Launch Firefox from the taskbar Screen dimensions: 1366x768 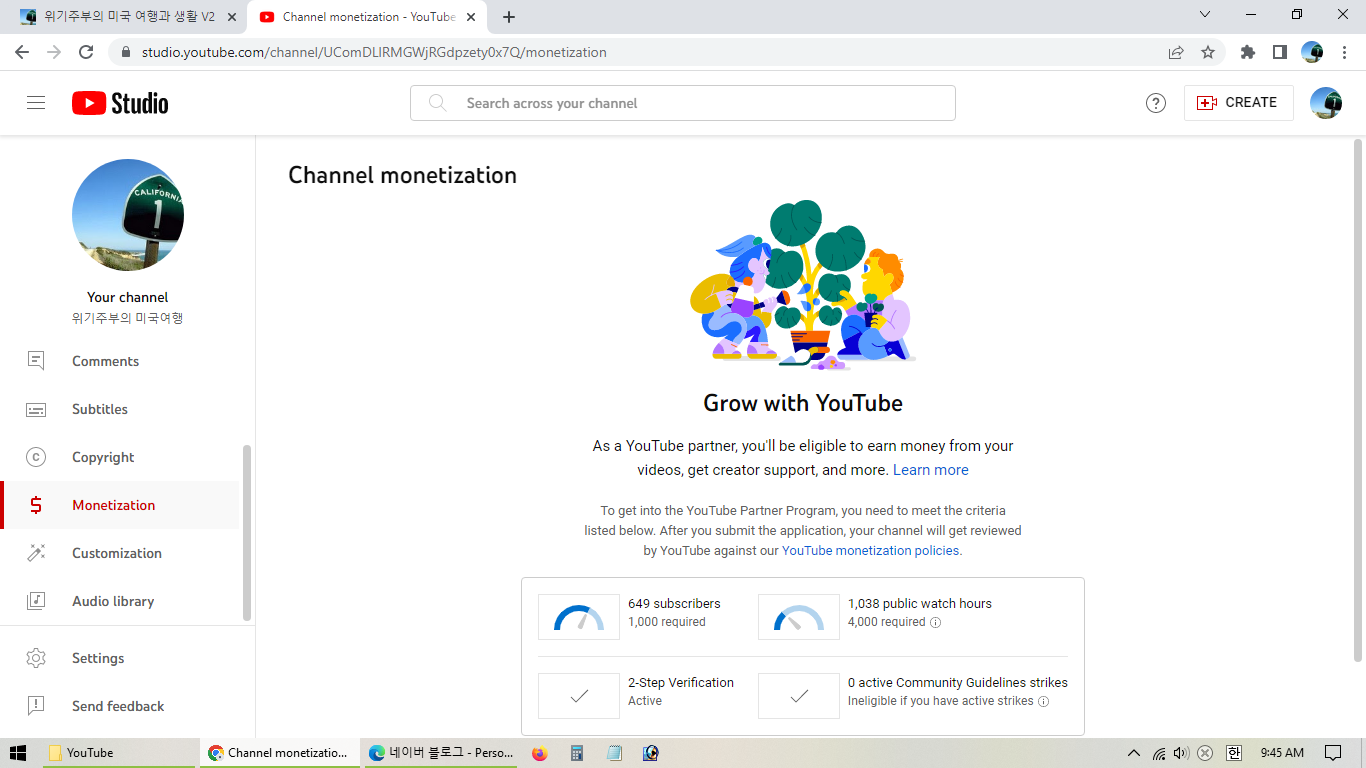coord(540,753)
